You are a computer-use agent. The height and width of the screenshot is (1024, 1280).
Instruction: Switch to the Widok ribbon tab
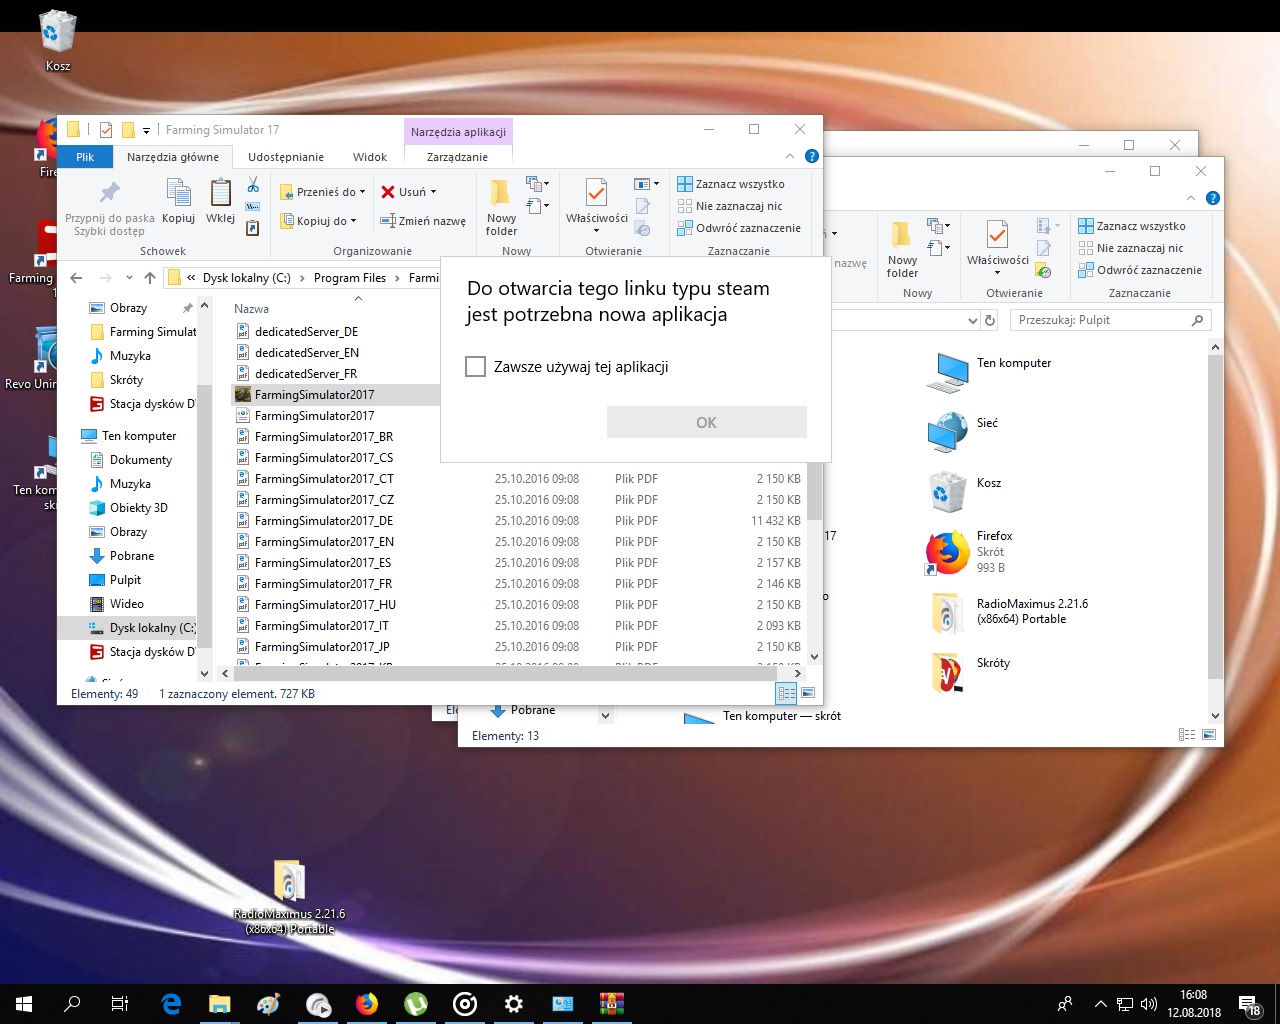(x=369, y=157)
